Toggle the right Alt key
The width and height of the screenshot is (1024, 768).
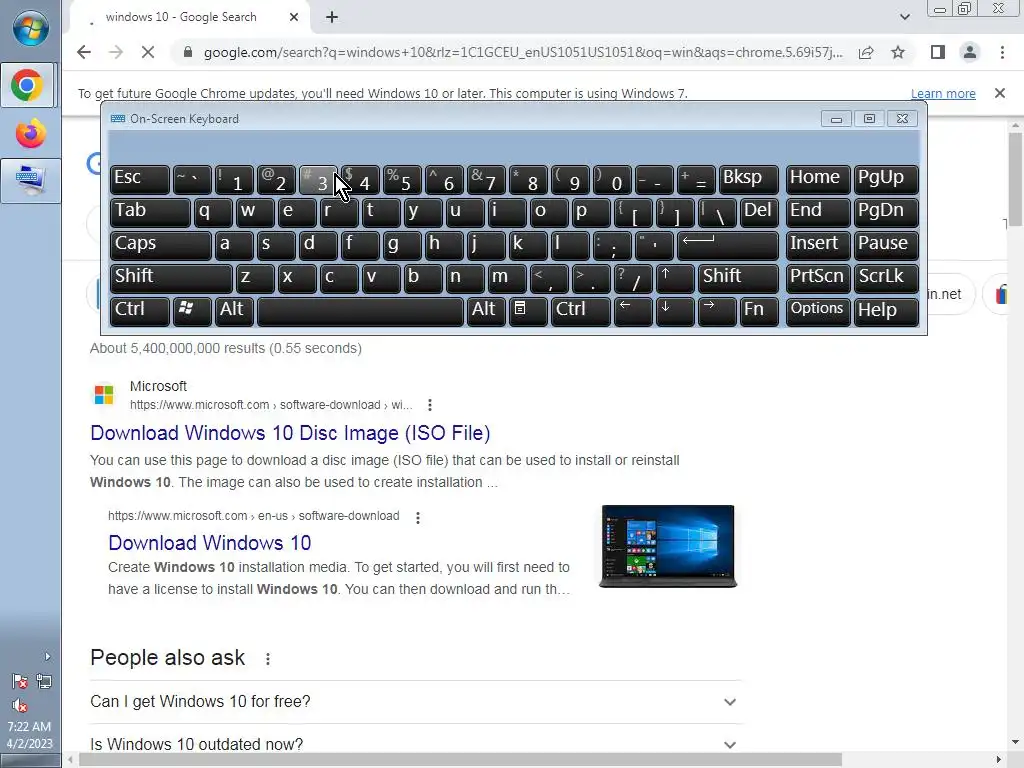(485, 312)
